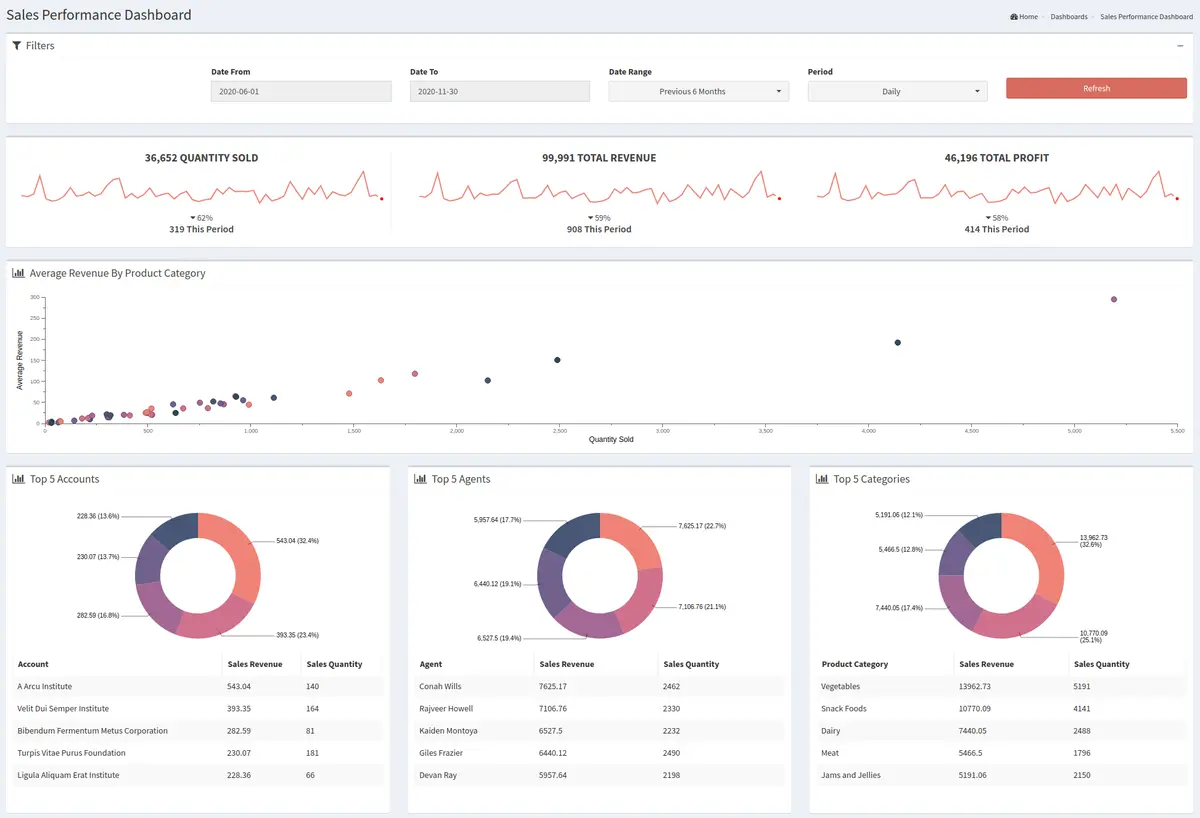Click the 6,527.5 (19.4%) donut label
1200x818 pixels.
click(500, 637)
